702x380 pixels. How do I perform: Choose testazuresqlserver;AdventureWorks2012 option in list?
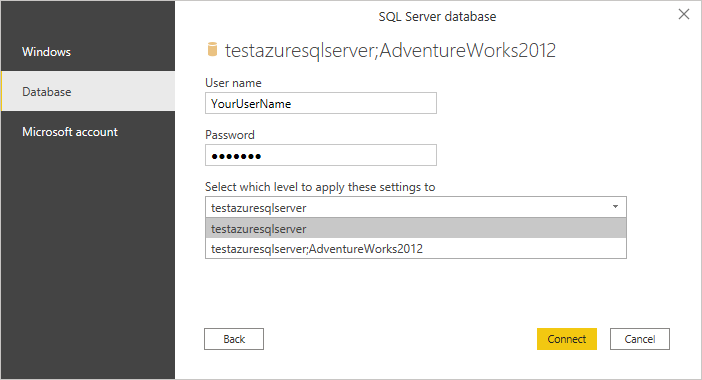[x=415, y=248]
